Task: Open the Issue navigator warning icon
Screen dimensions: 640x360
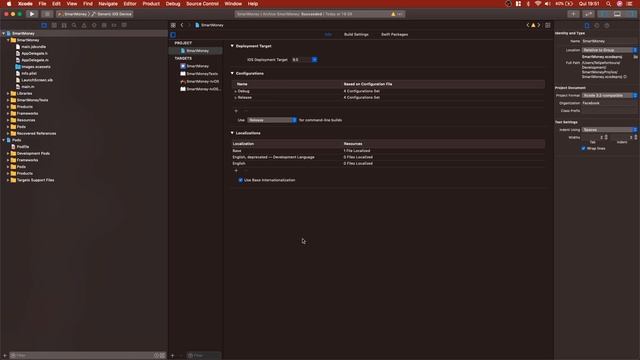Action: coord(84,25)
